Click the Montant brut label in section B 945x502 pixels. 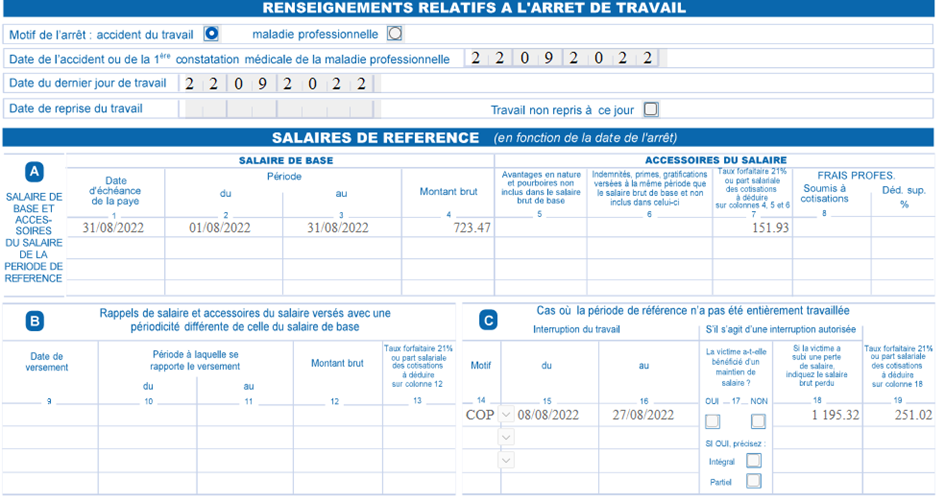tap(338, 363)
